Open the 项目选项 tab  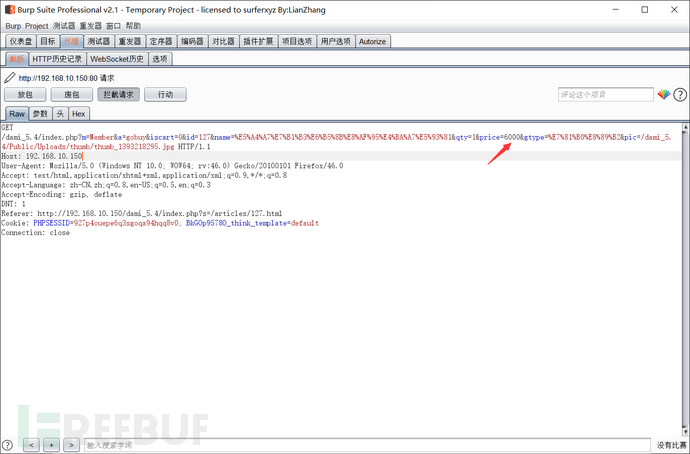click(x=297, y=41)
